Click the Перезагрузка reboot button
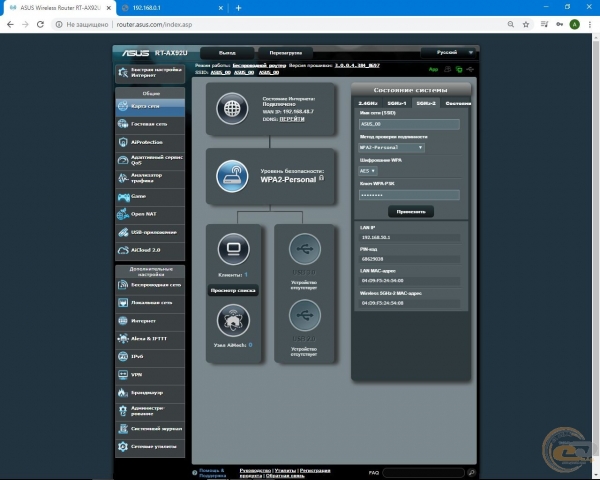Screen dimensions: 600x480 (x=285, y=53)
